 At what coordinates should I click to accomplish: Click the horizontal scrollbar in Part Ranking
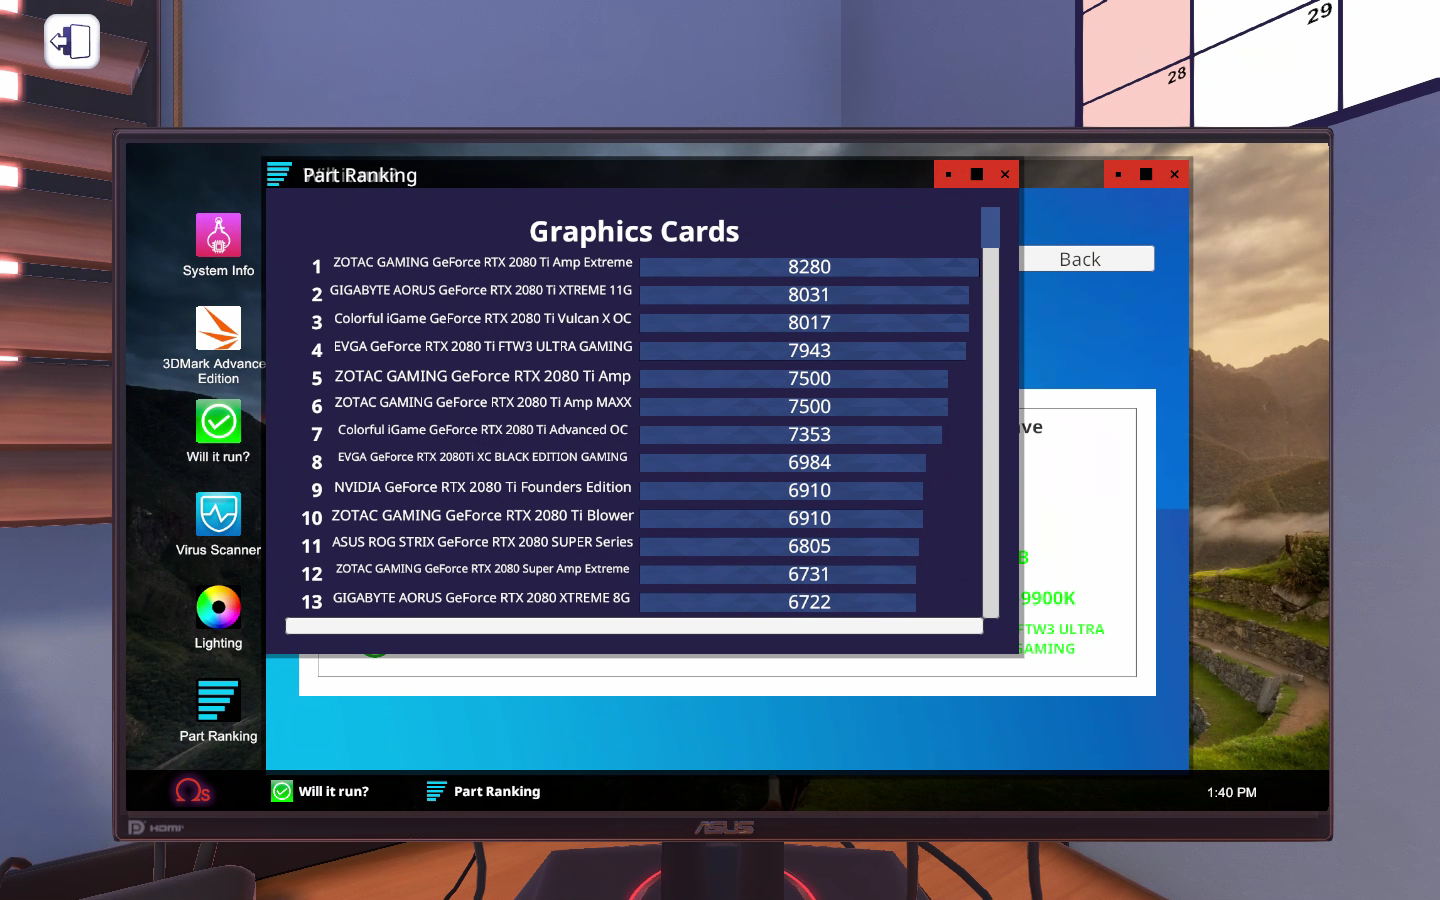coord(634,626)
